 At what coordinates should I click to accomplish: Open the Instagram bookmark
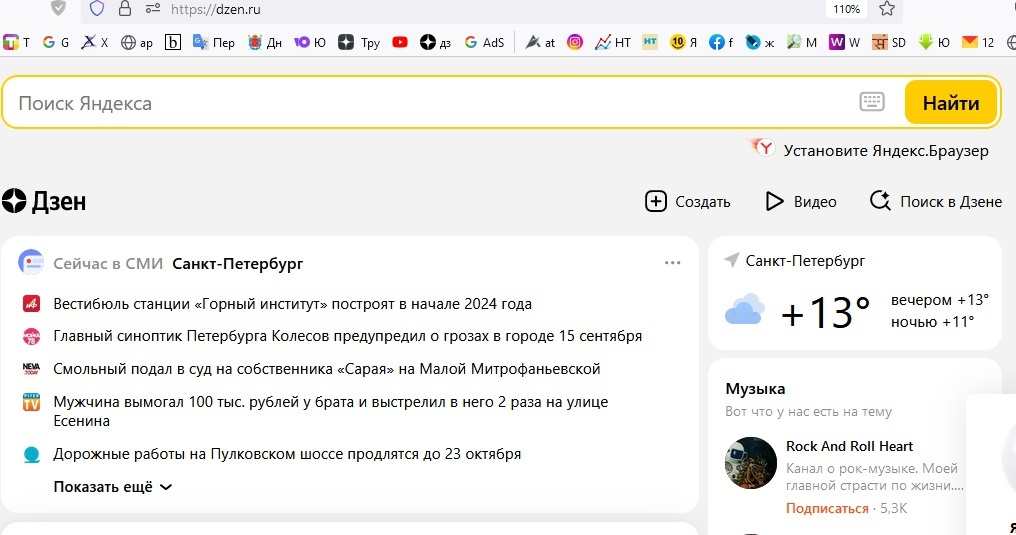(x=575, y=42)
